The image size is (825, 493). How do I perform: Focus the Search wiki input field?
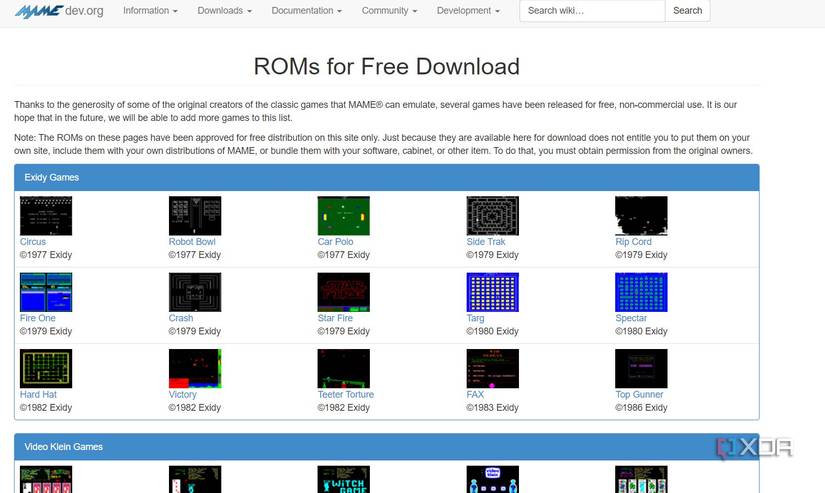pos(592,11)
